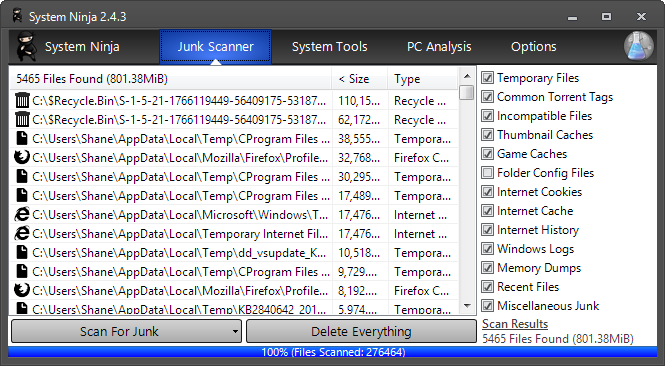Click file icon of the 17,489... temp row
This screenshot has width=665, height=366.
[22, 196]
